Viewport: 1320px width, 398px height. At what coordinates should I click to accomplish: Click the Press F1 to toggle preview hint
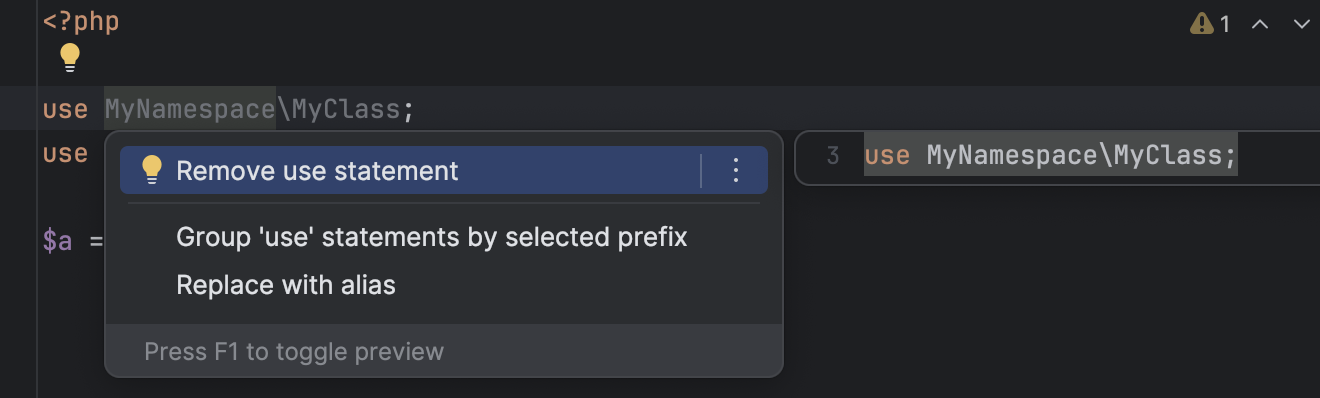(x=294, y=351)
